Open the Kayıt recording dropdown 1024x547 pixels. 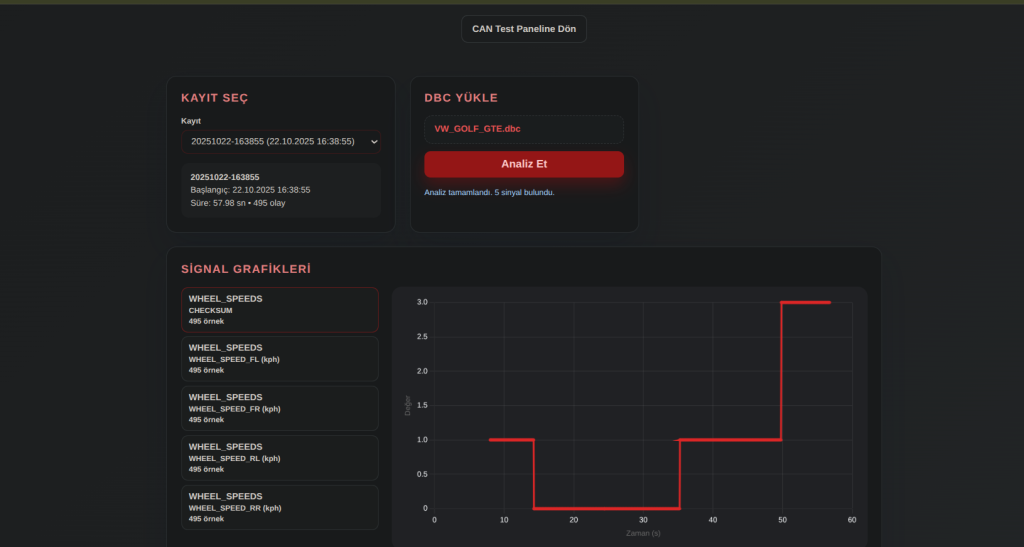click(280, 142)
